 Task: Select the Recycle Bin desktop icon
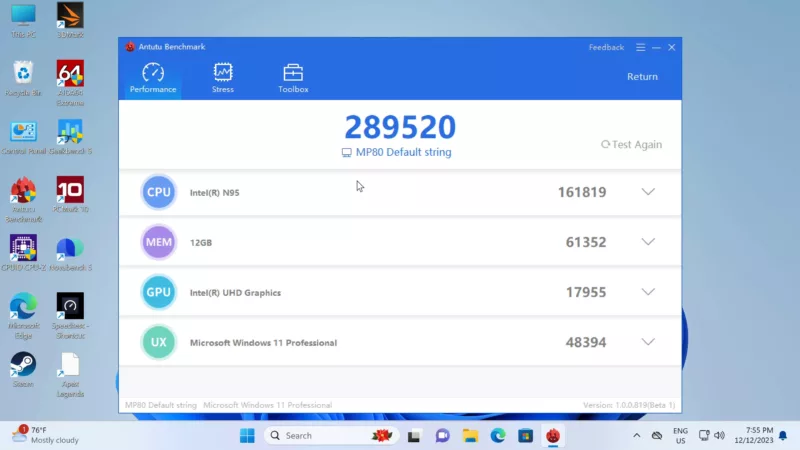click(23, 79)
